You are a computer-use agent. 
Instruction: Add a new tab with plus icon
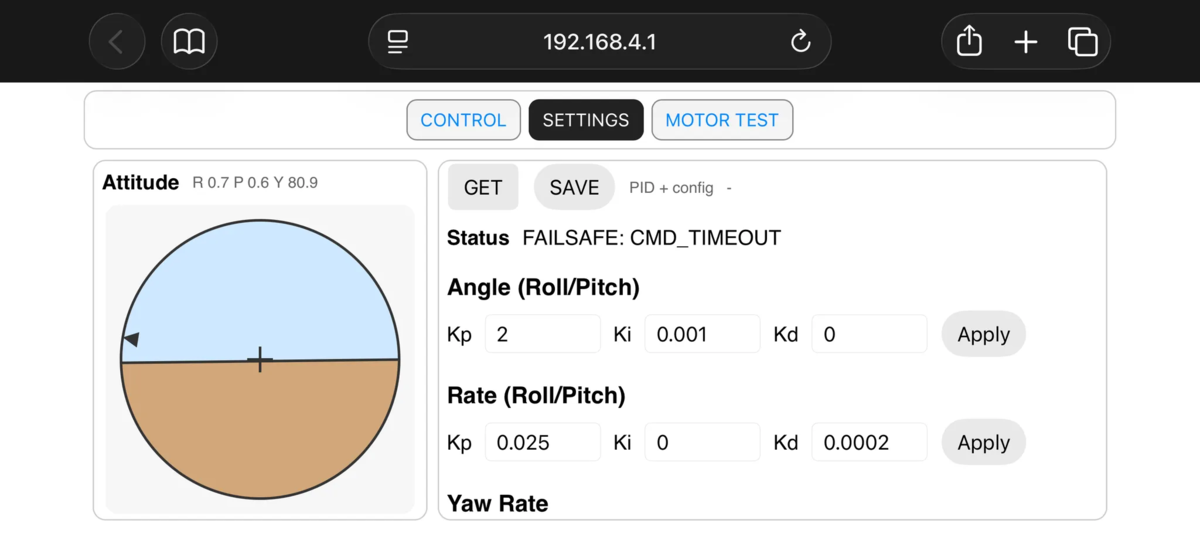tap(1026, 42)
